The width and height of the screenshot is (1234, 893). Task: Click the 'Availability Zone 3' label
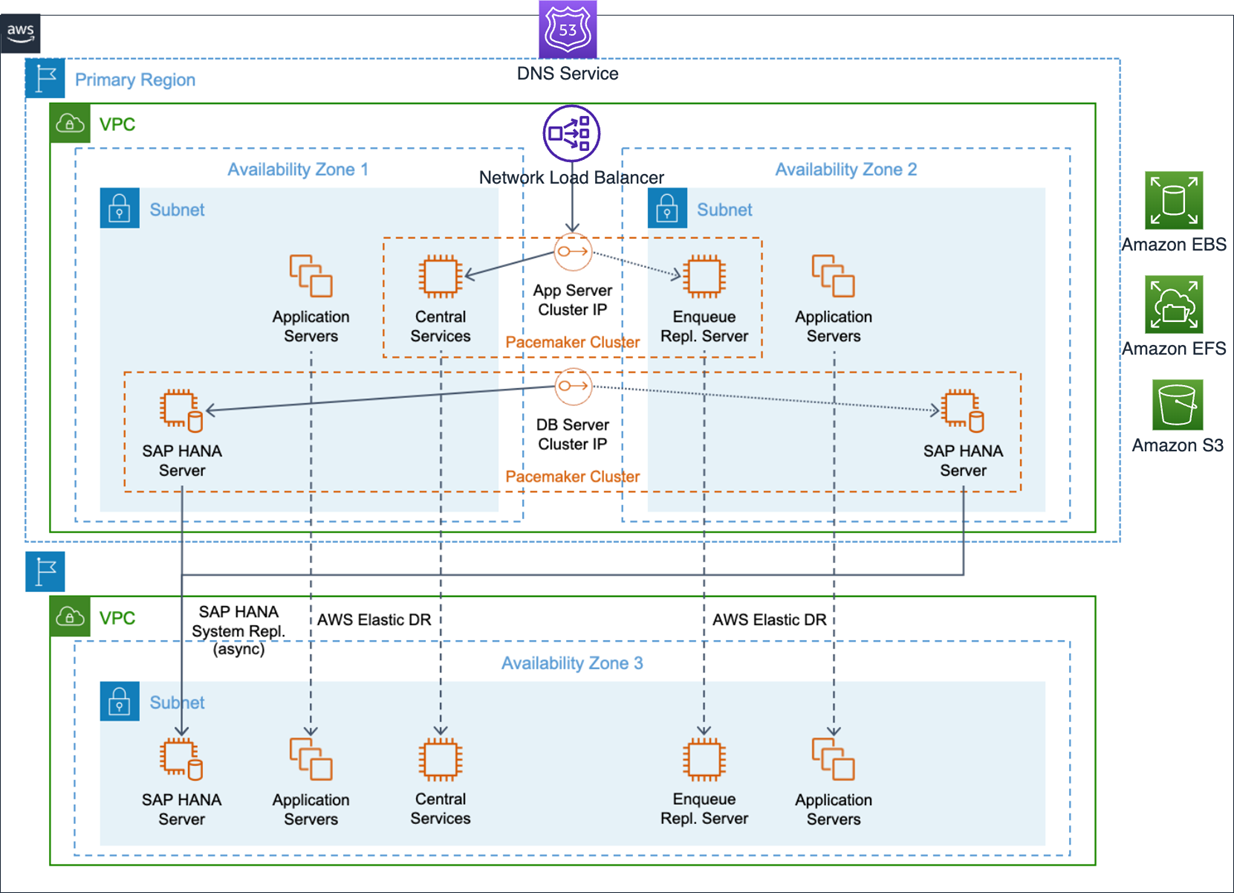pos(572,663)
